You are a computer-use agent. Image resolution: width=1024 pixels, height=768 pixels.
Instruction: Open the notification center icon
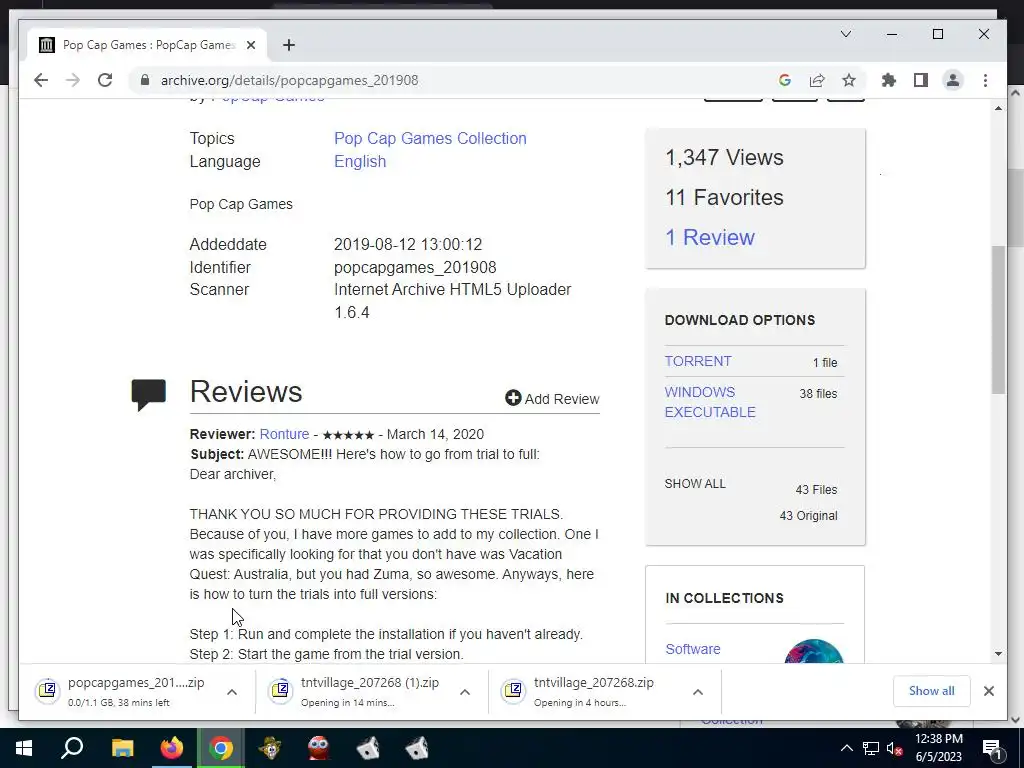click(x=992, y=749)
